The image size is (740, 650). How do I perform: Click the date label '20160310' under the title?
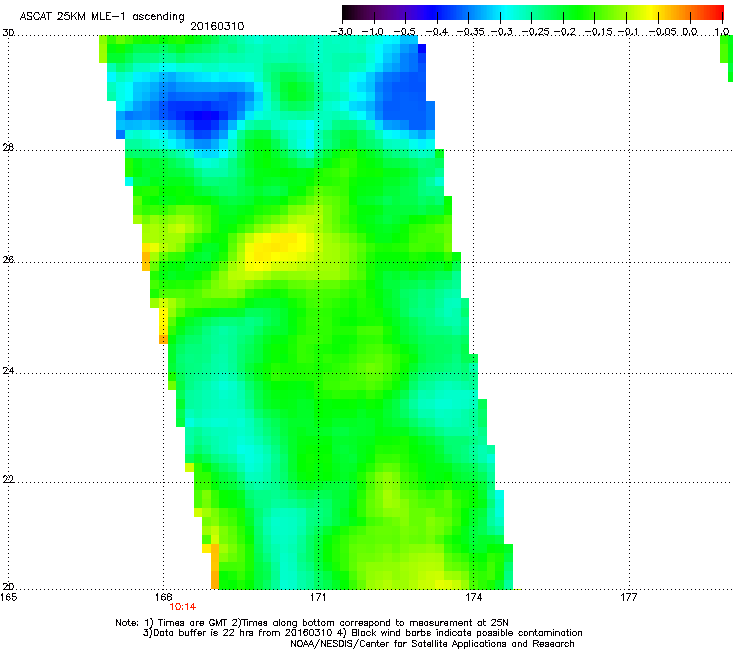click(x=217, y=26)
